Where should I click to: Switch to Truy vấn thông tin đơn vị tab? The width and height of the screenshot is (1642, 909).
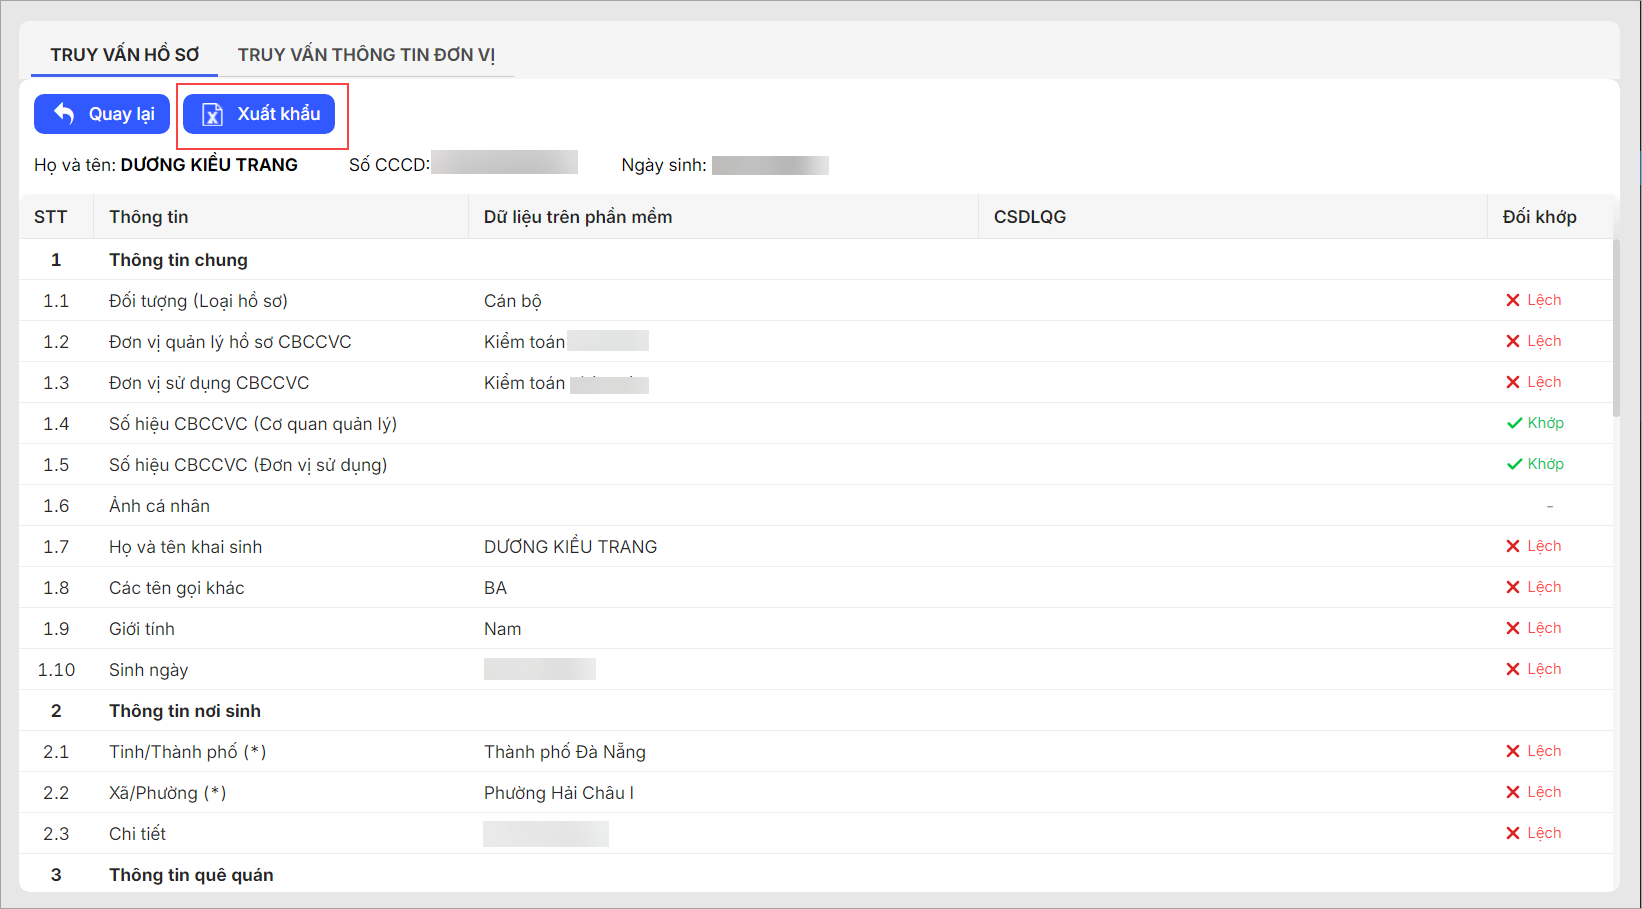[366, 55]
